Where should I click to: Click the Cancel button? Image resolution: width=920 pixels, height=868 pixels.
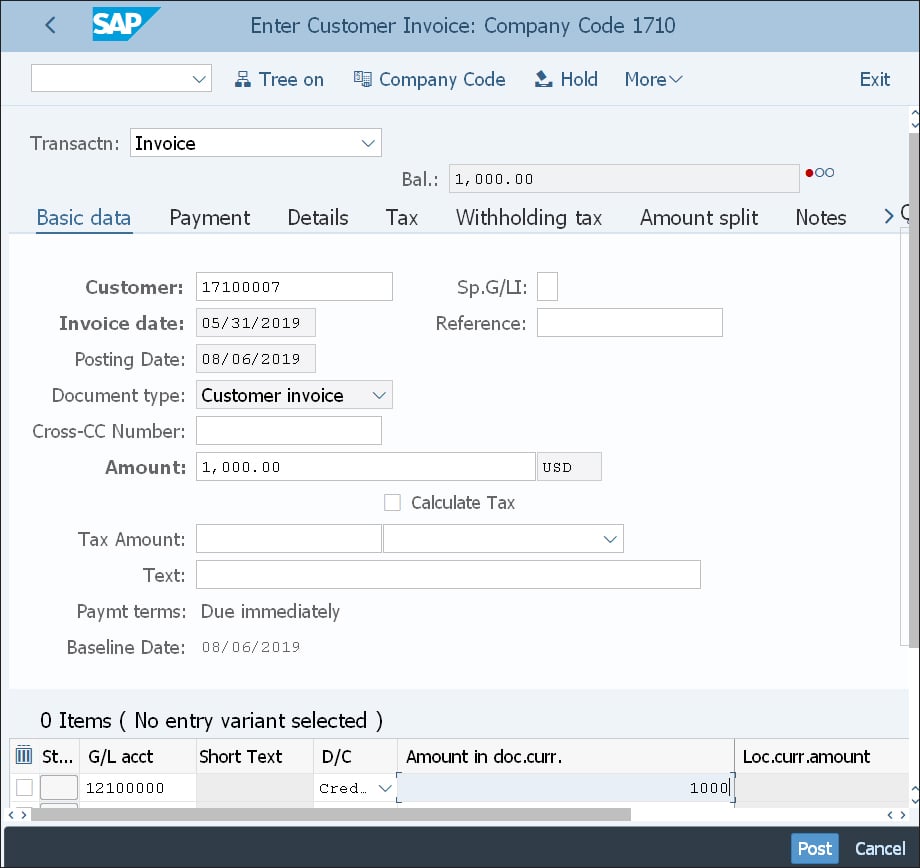[880, 848]
